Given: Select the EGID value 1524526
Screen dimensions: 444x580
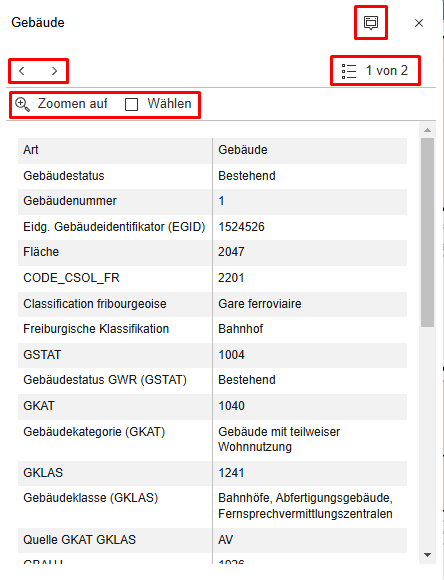Looking at the screenshot, I should point(241,227).
